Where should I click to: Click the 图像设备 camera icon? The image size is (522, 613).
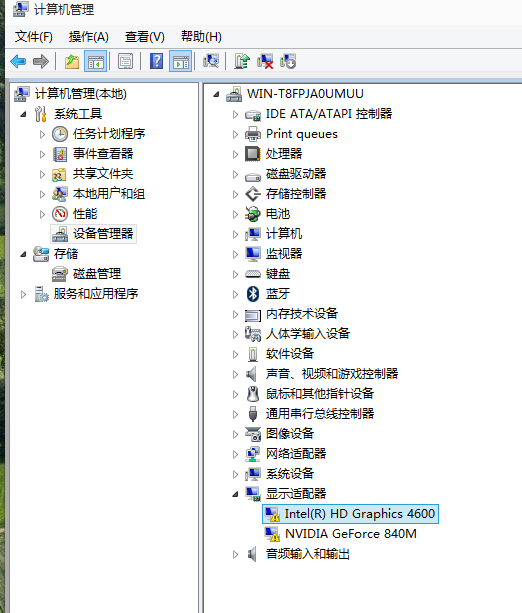click(253, 434)
